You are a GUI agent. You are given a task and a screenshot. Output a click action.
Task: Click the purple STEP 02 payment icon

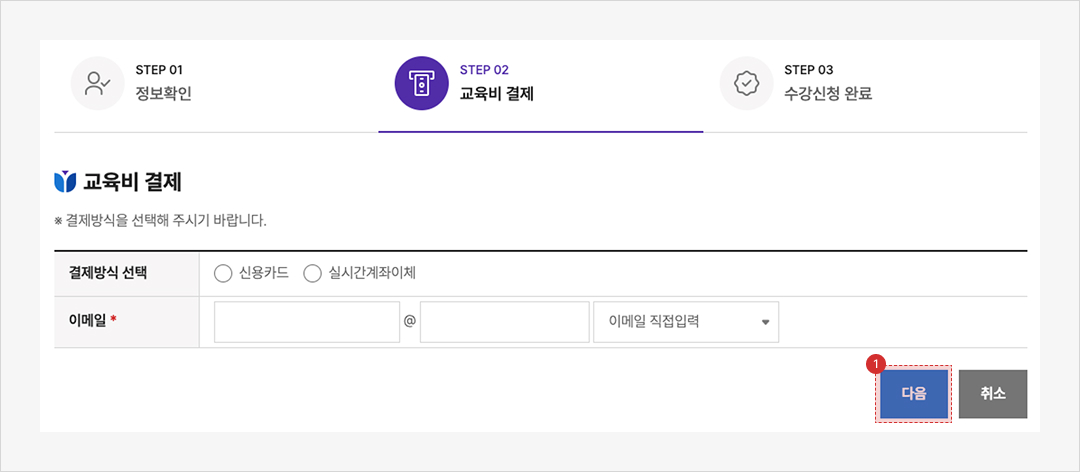point(421,83)
